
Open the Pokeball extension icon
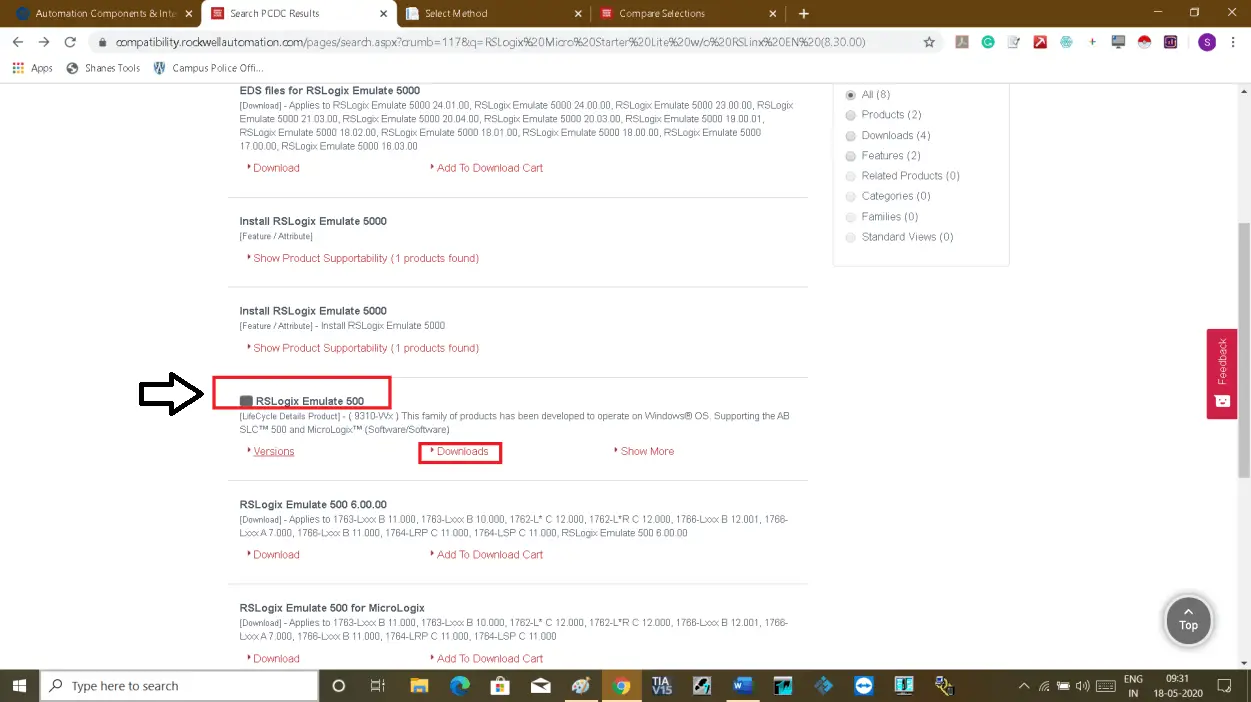click(1145, 42)
